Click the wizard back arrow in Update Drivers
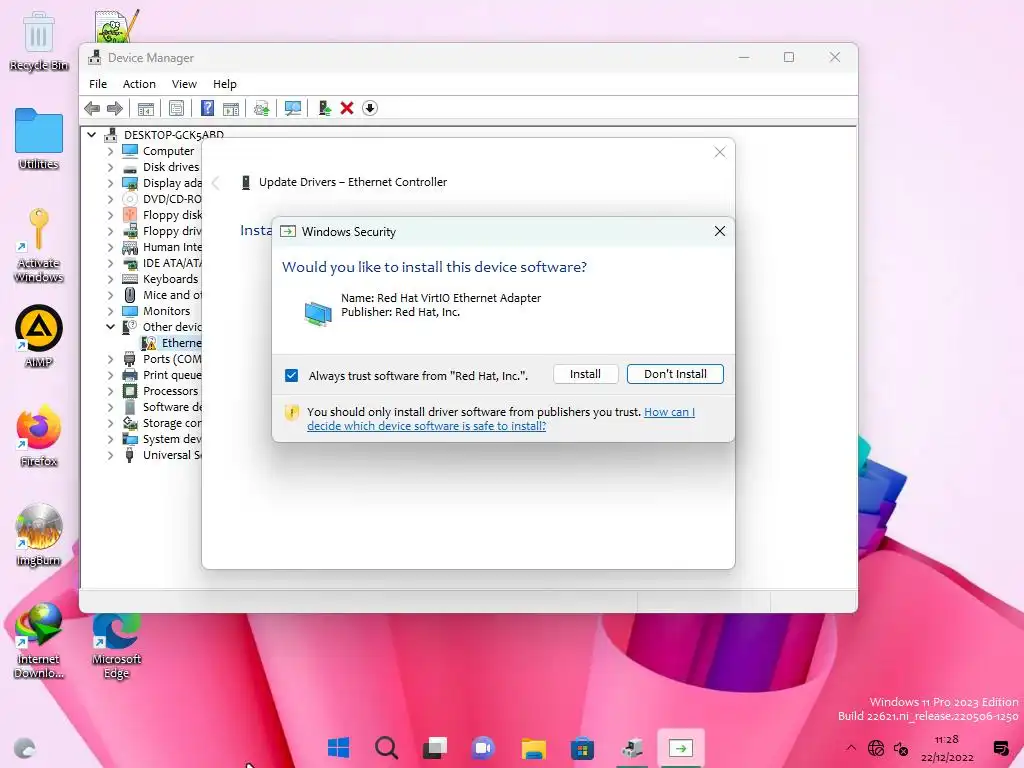The height and width of the screenshot is (768, 1024). [x=216, y=182]
